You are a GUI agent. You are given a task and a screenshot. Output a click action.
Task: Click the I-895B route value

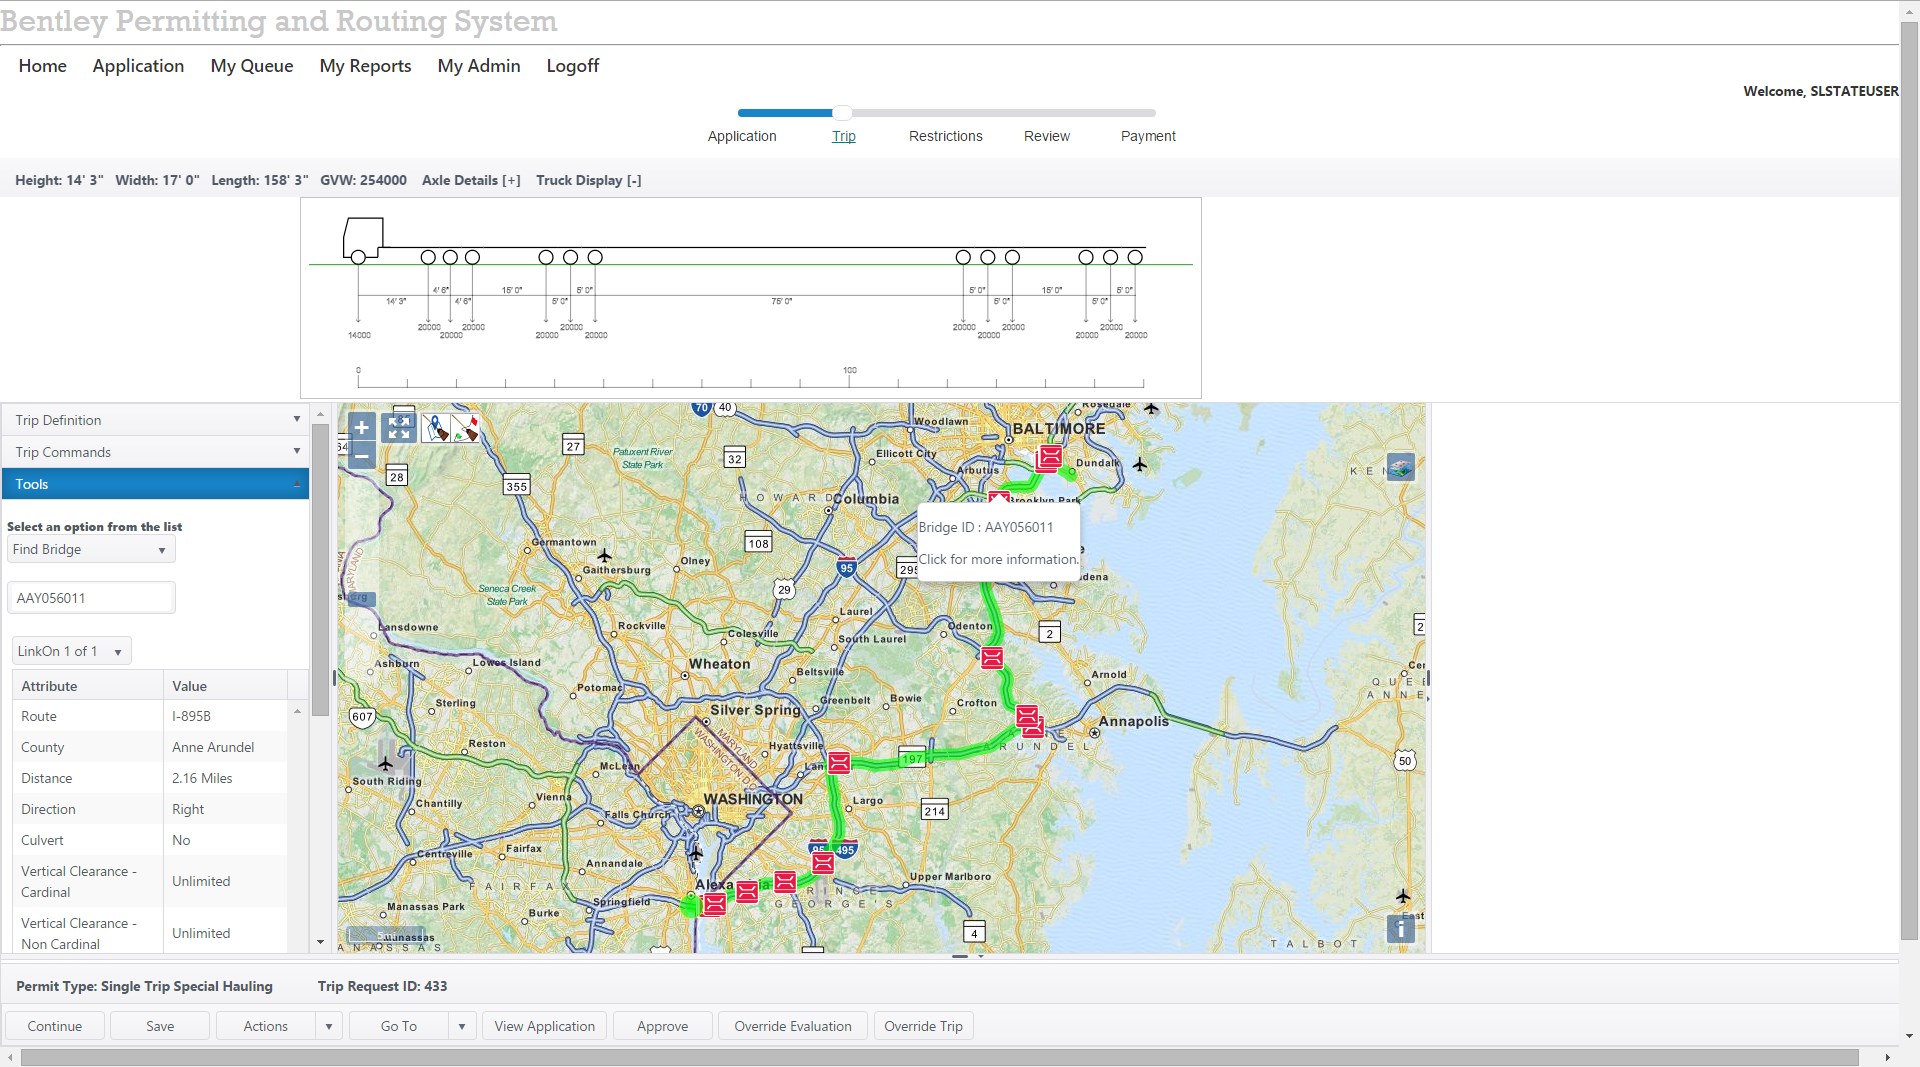(191, 716)
